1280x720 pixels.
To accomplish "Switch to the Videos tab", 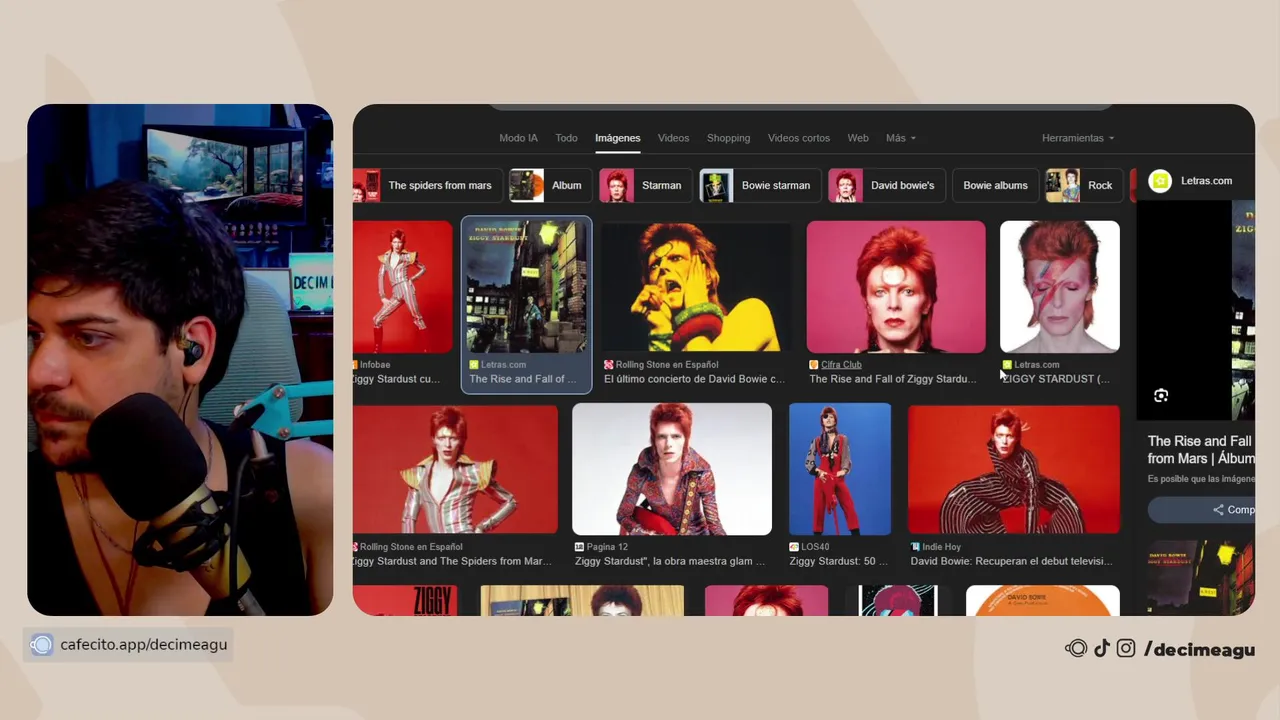I will click(673, 138).
